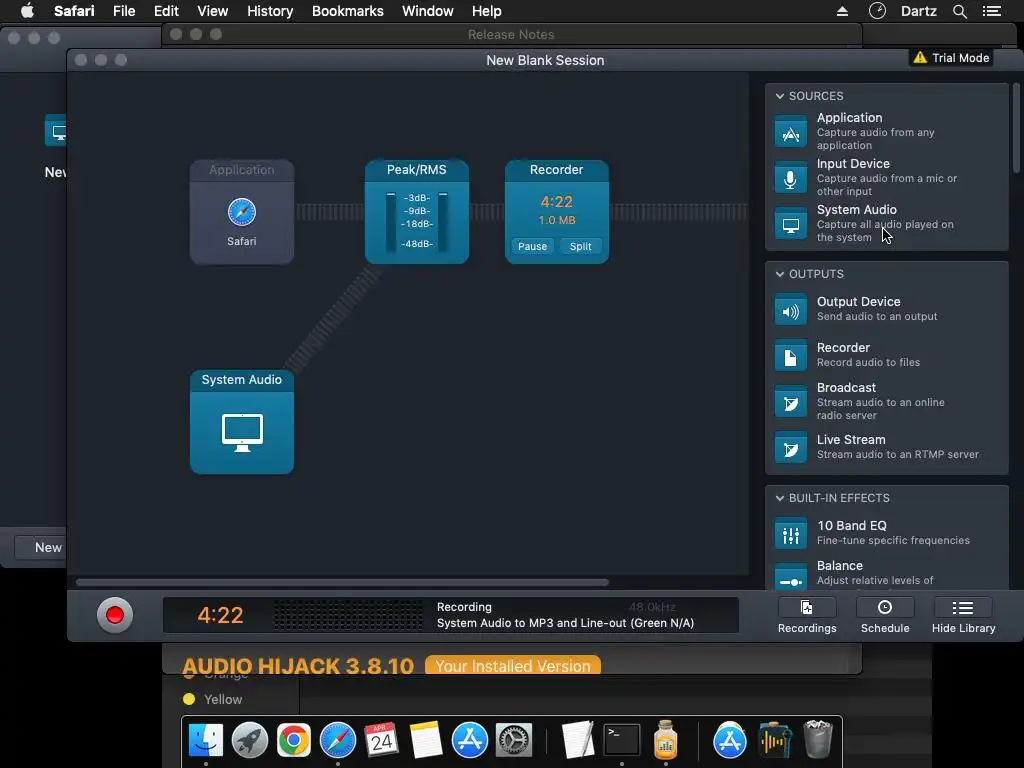Click the Live Stream icon in Outputs
The height and width of the screenshot is (768, 1024).
(x=790, y=449)
